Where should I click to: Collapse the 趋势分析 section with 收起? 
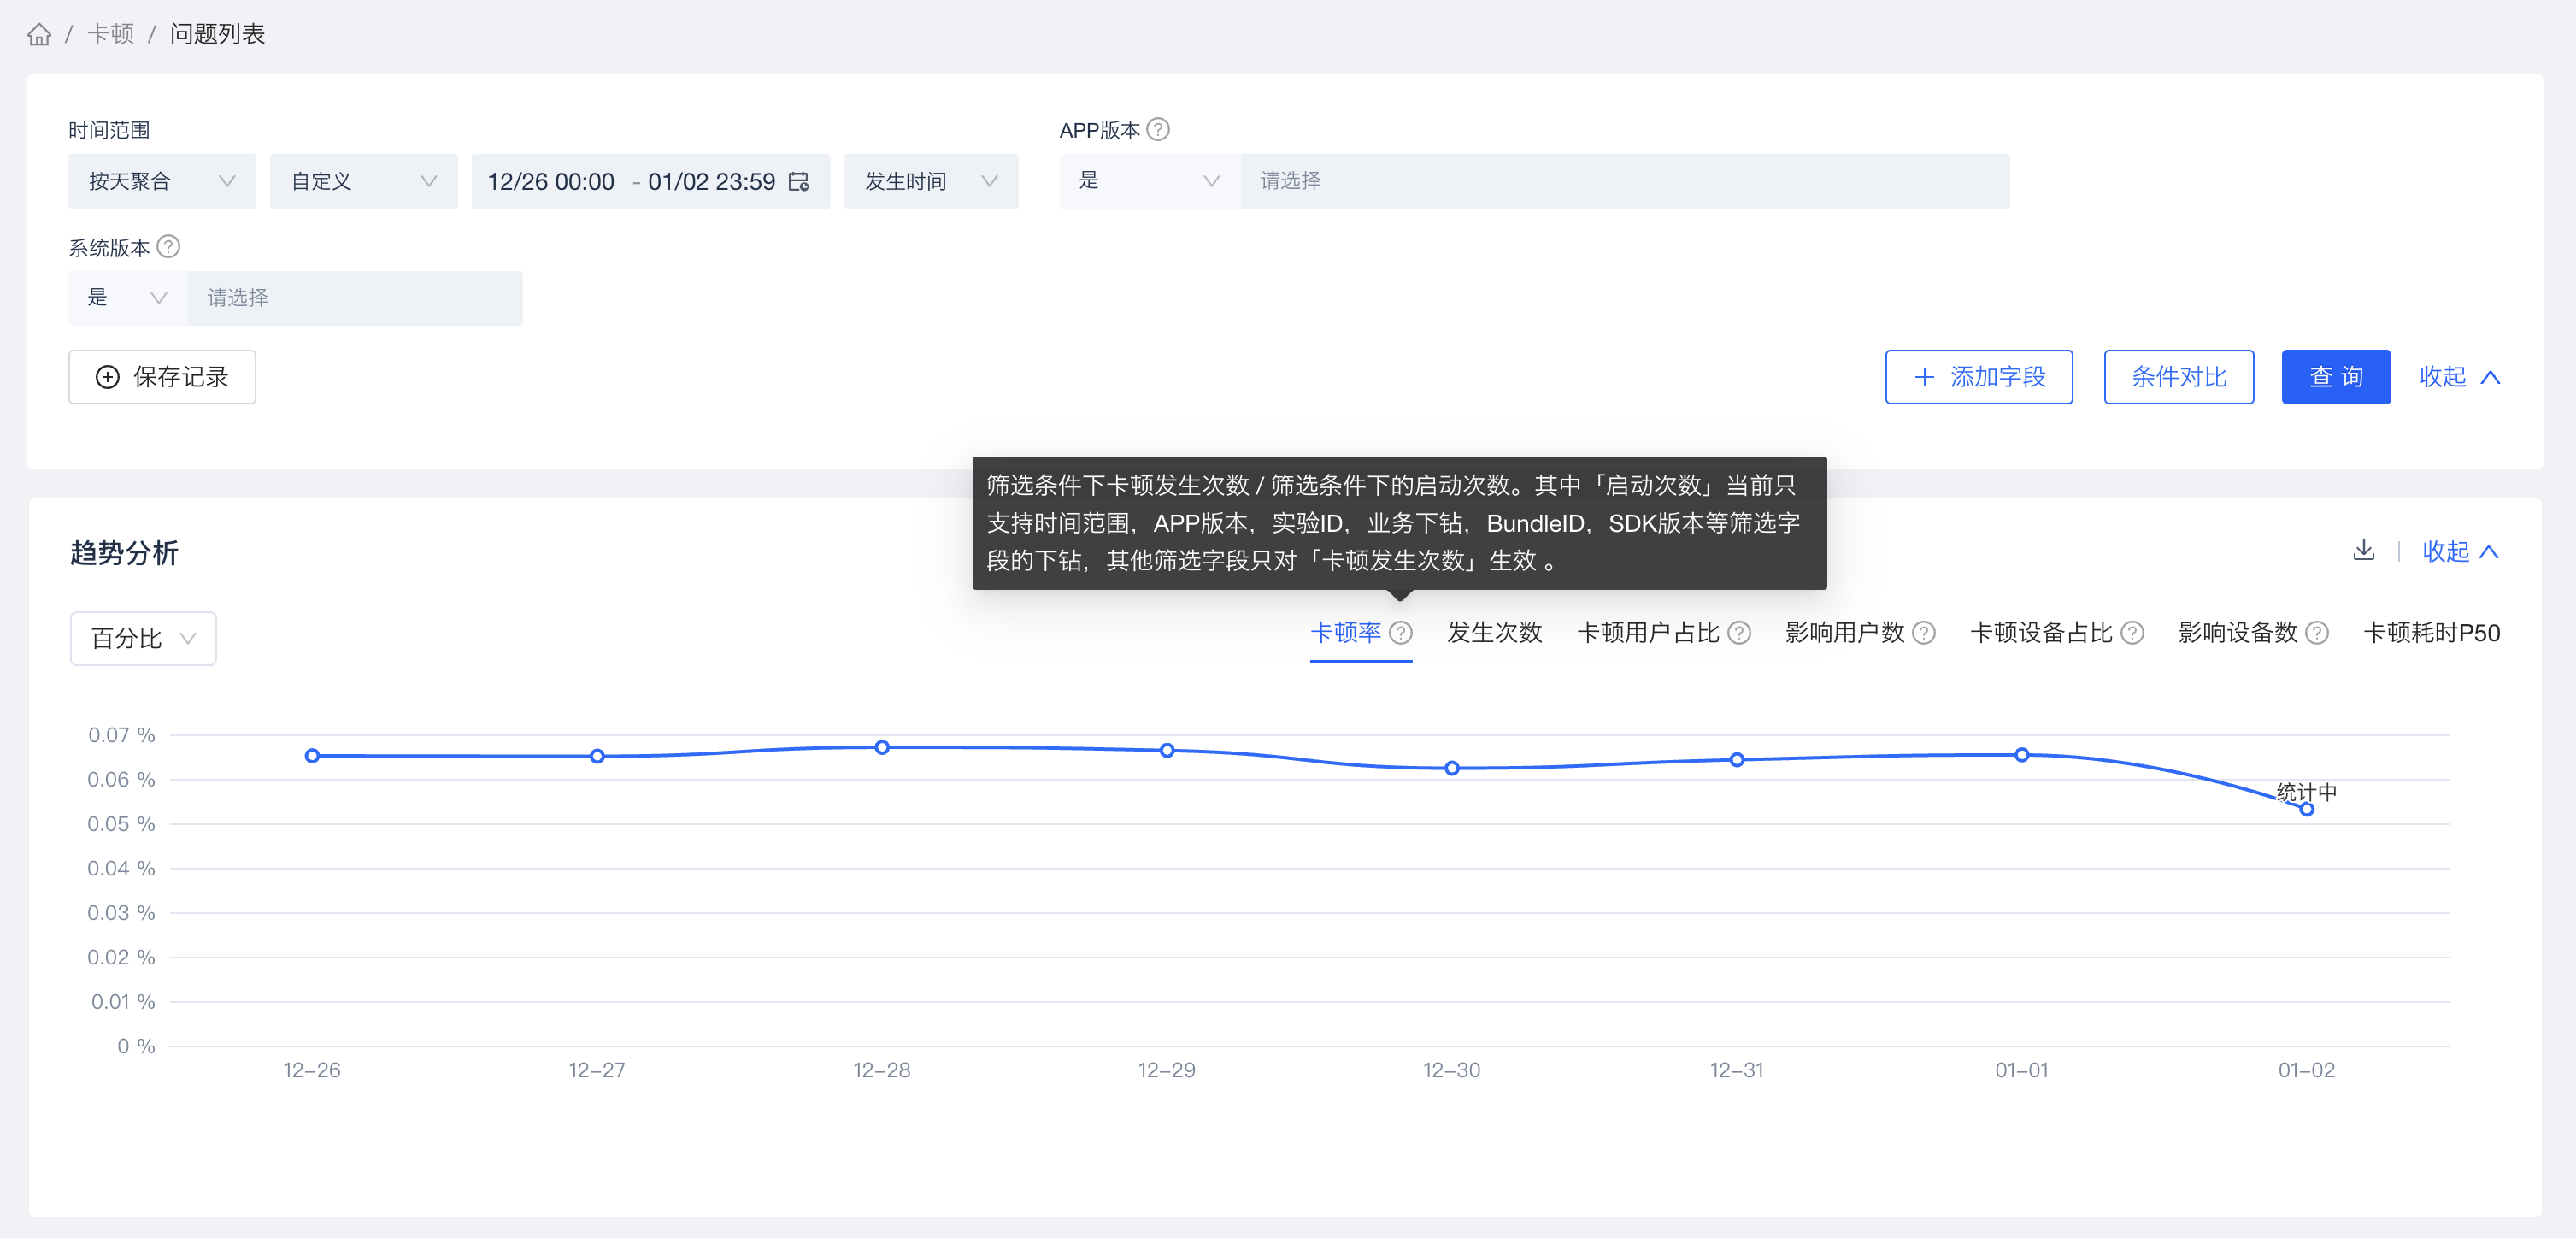pos(2460,552)
